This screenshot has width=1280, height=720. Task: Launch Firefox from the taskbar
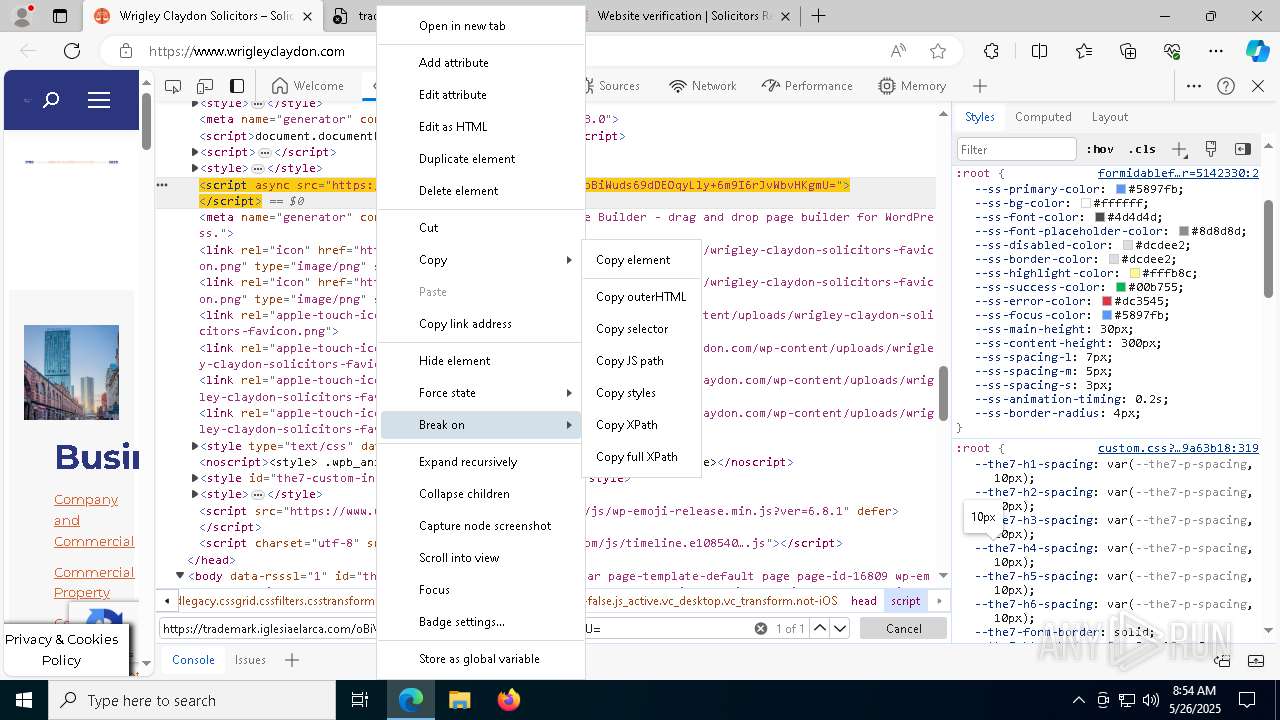509,700
